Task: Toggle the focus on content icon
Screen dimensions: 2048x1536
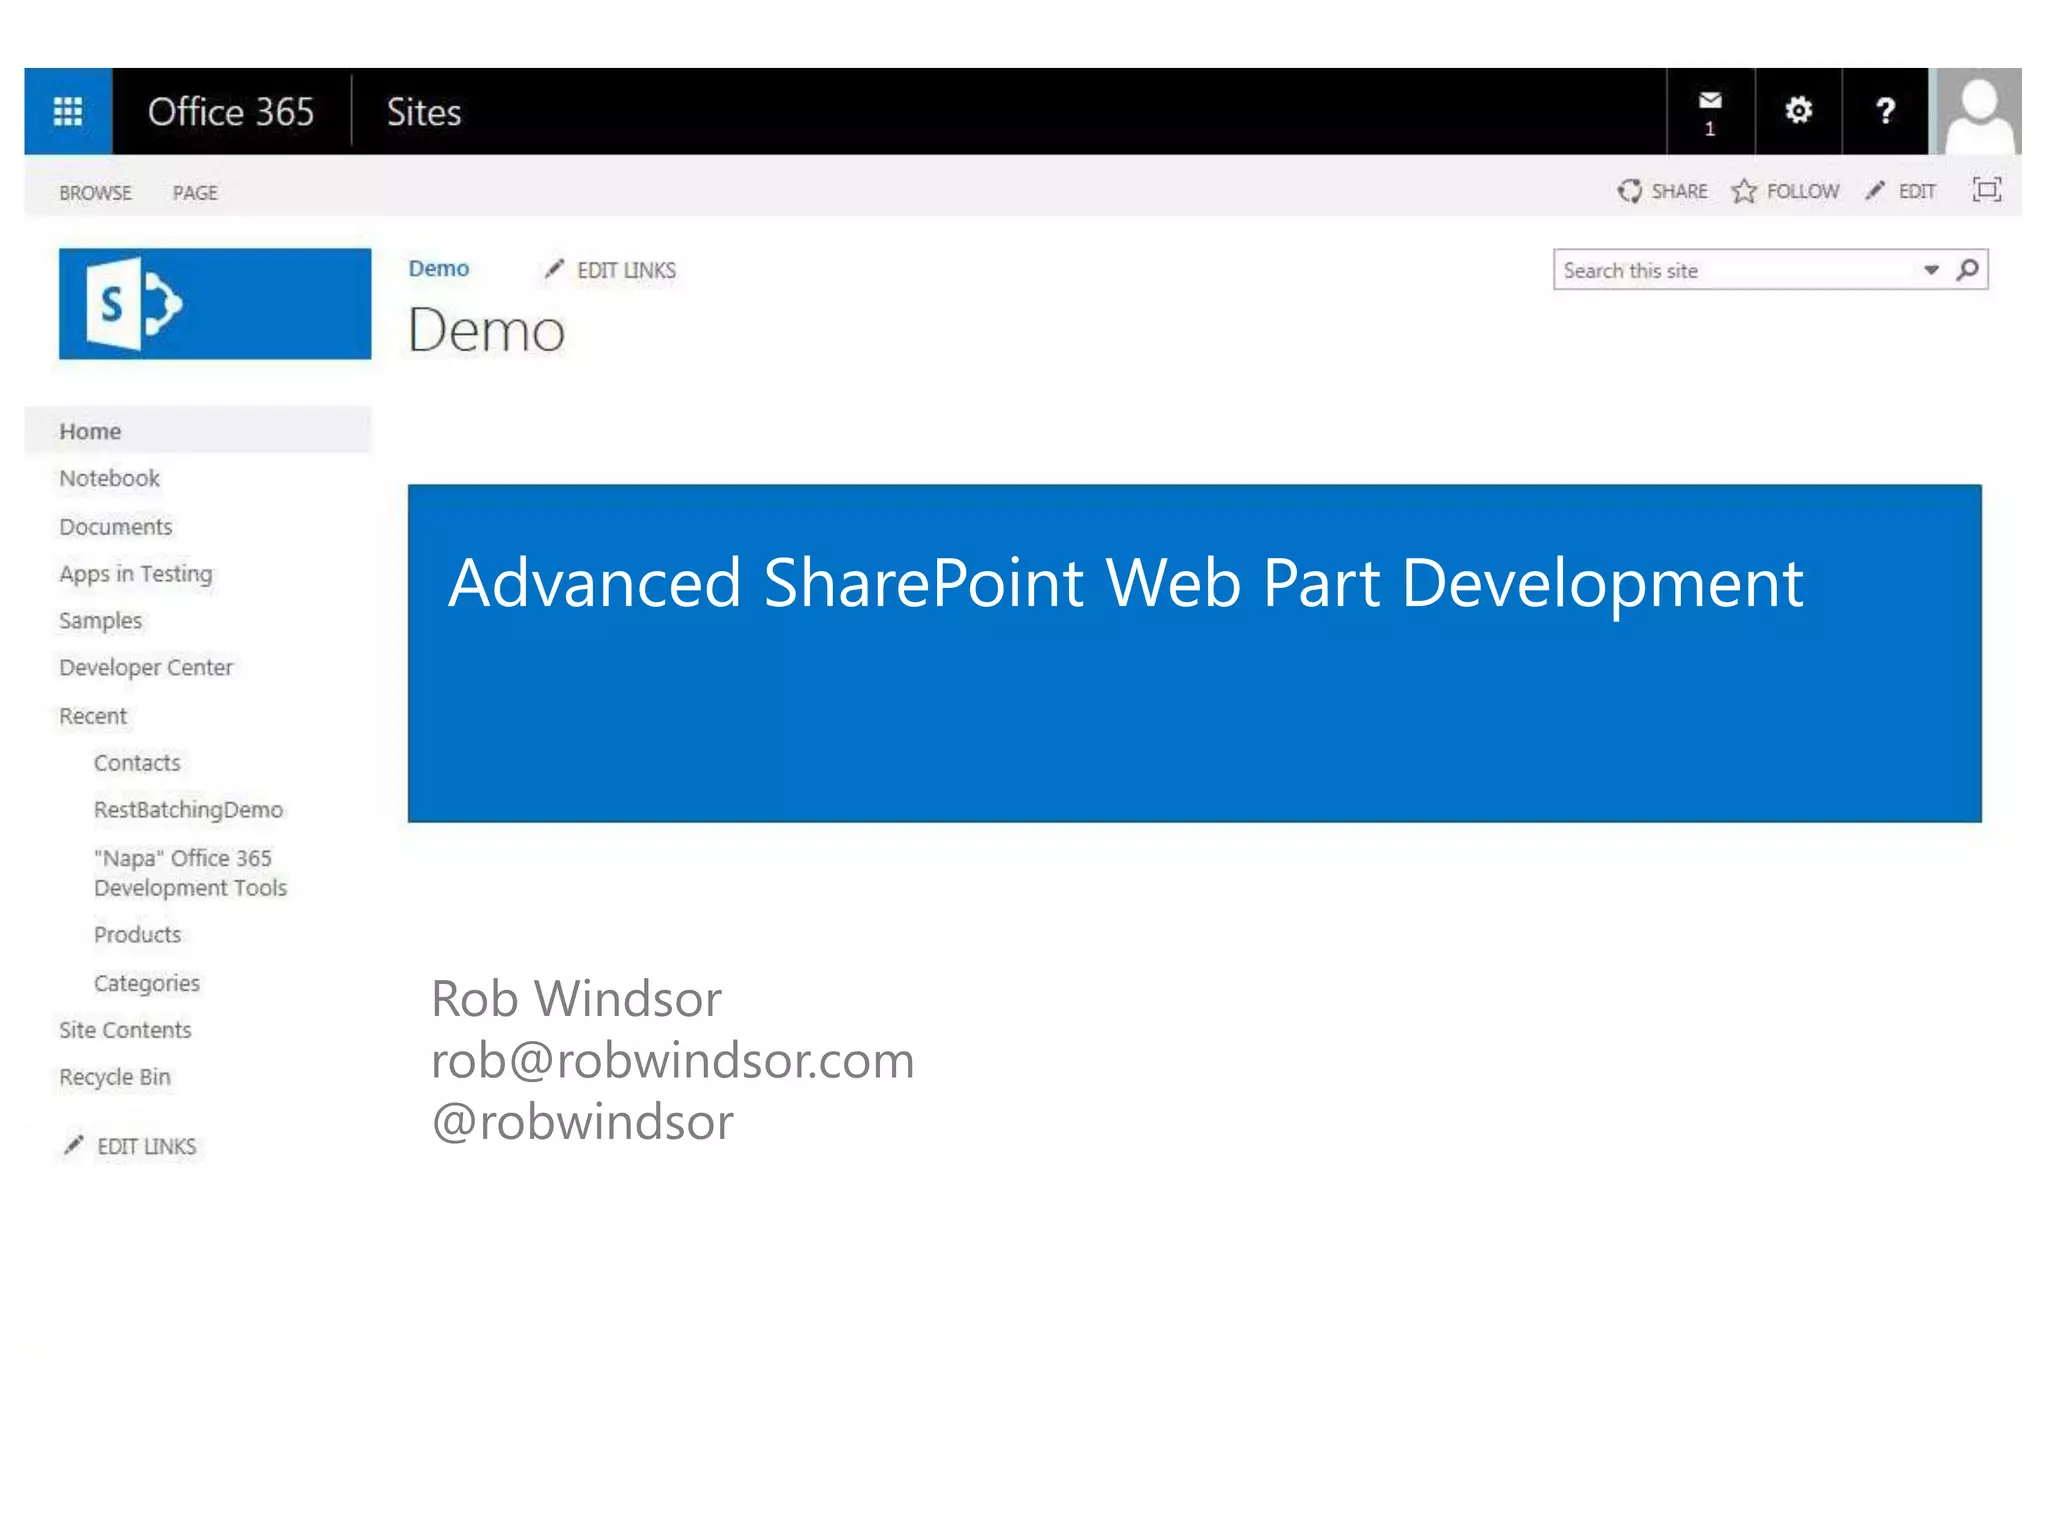Action: (1986, 190)
